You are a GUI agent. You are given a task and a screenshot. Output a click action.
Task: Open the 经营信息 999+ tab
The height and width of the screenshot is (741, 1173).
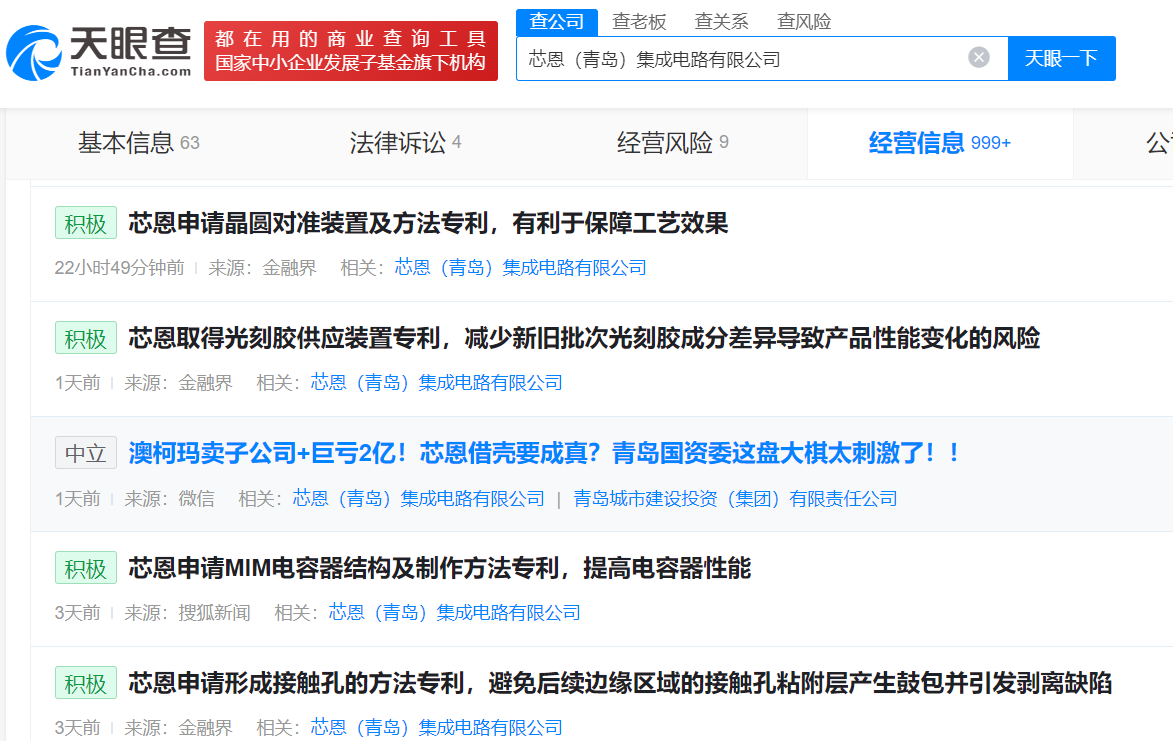point(940,143)
